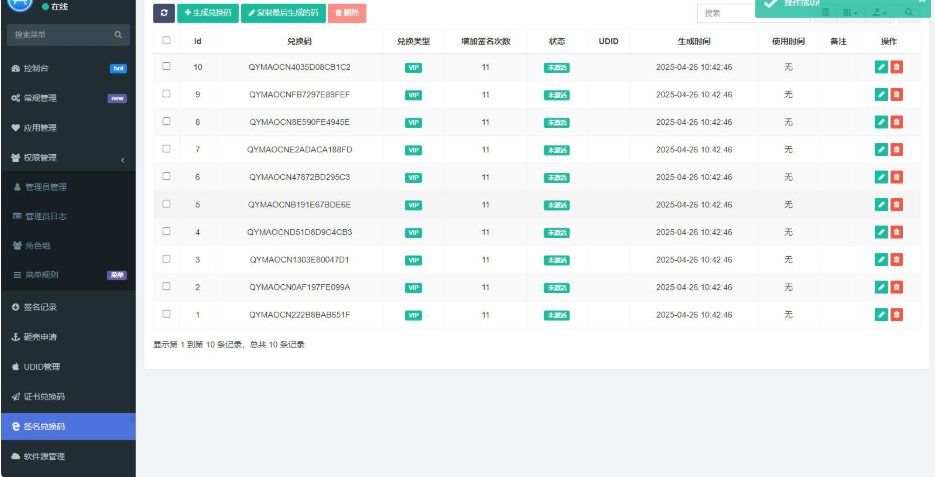Click the VIP badge in row Id 5
The image size is (935, 477).
[x=413, y=205]
